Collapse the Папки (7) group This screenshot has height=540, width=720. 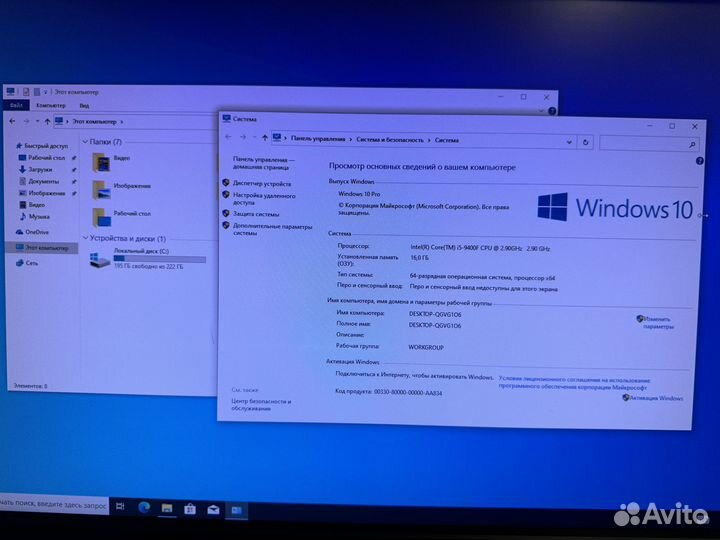85,142
